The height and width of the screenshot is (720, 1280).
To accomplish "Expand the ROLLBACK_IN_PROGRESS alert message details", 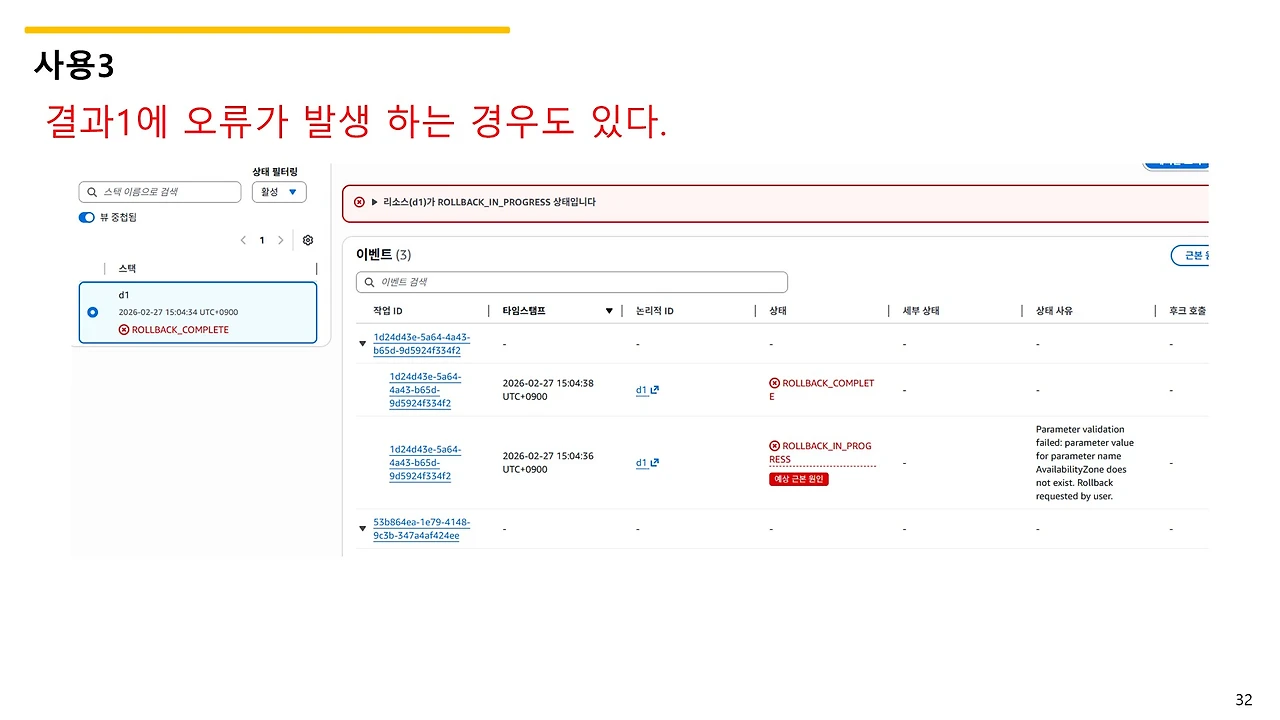I will 374,202.
